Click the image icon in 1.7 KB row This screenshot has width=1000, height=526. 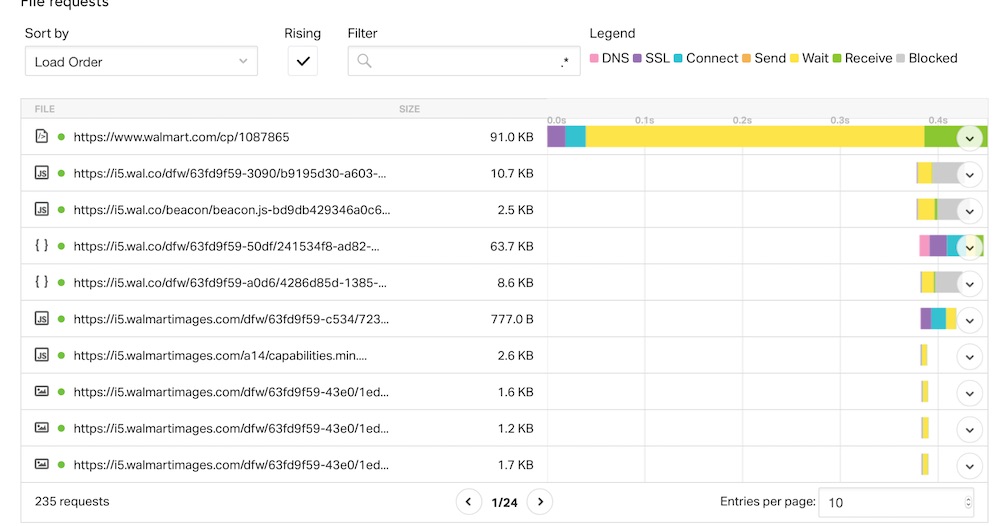[x=41, y=464]
